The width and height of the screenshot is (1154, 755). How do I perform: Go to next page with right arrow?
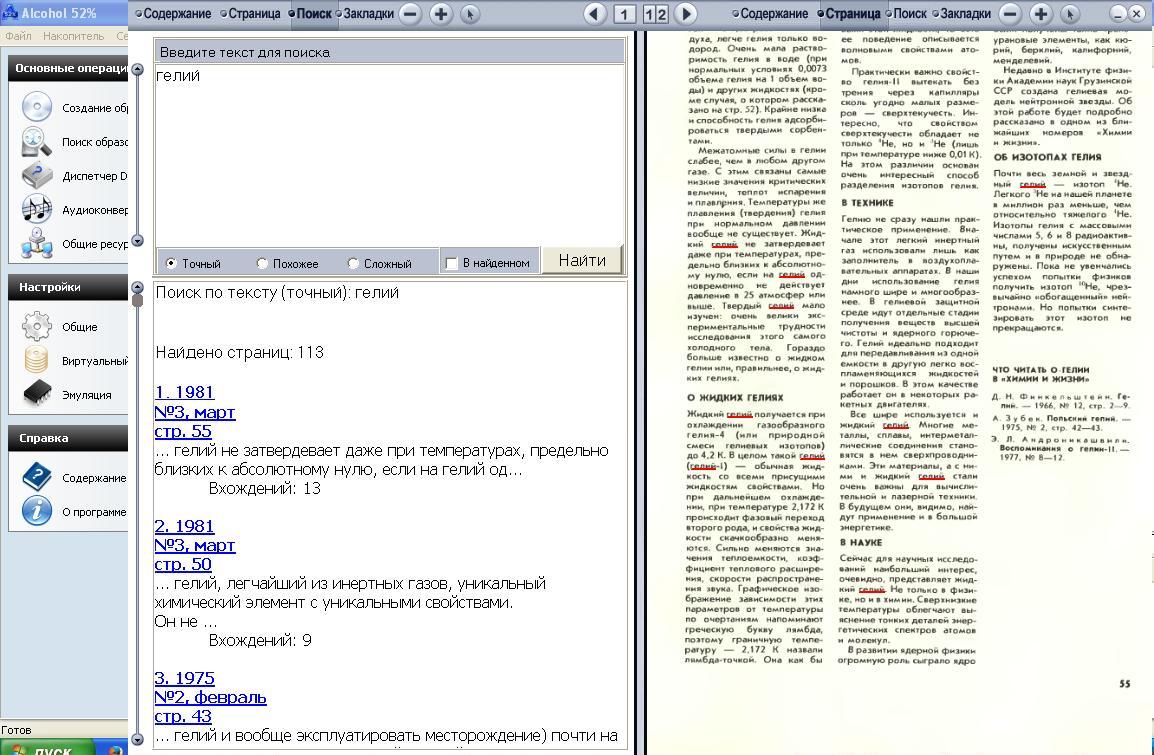pyautogui.click(x=686, y=14)
